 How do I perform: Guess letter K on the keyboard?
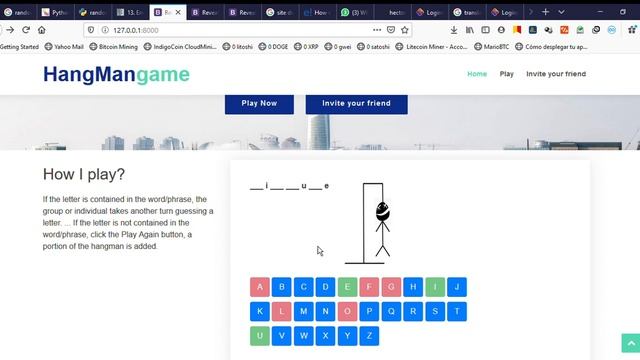(260, 311)
